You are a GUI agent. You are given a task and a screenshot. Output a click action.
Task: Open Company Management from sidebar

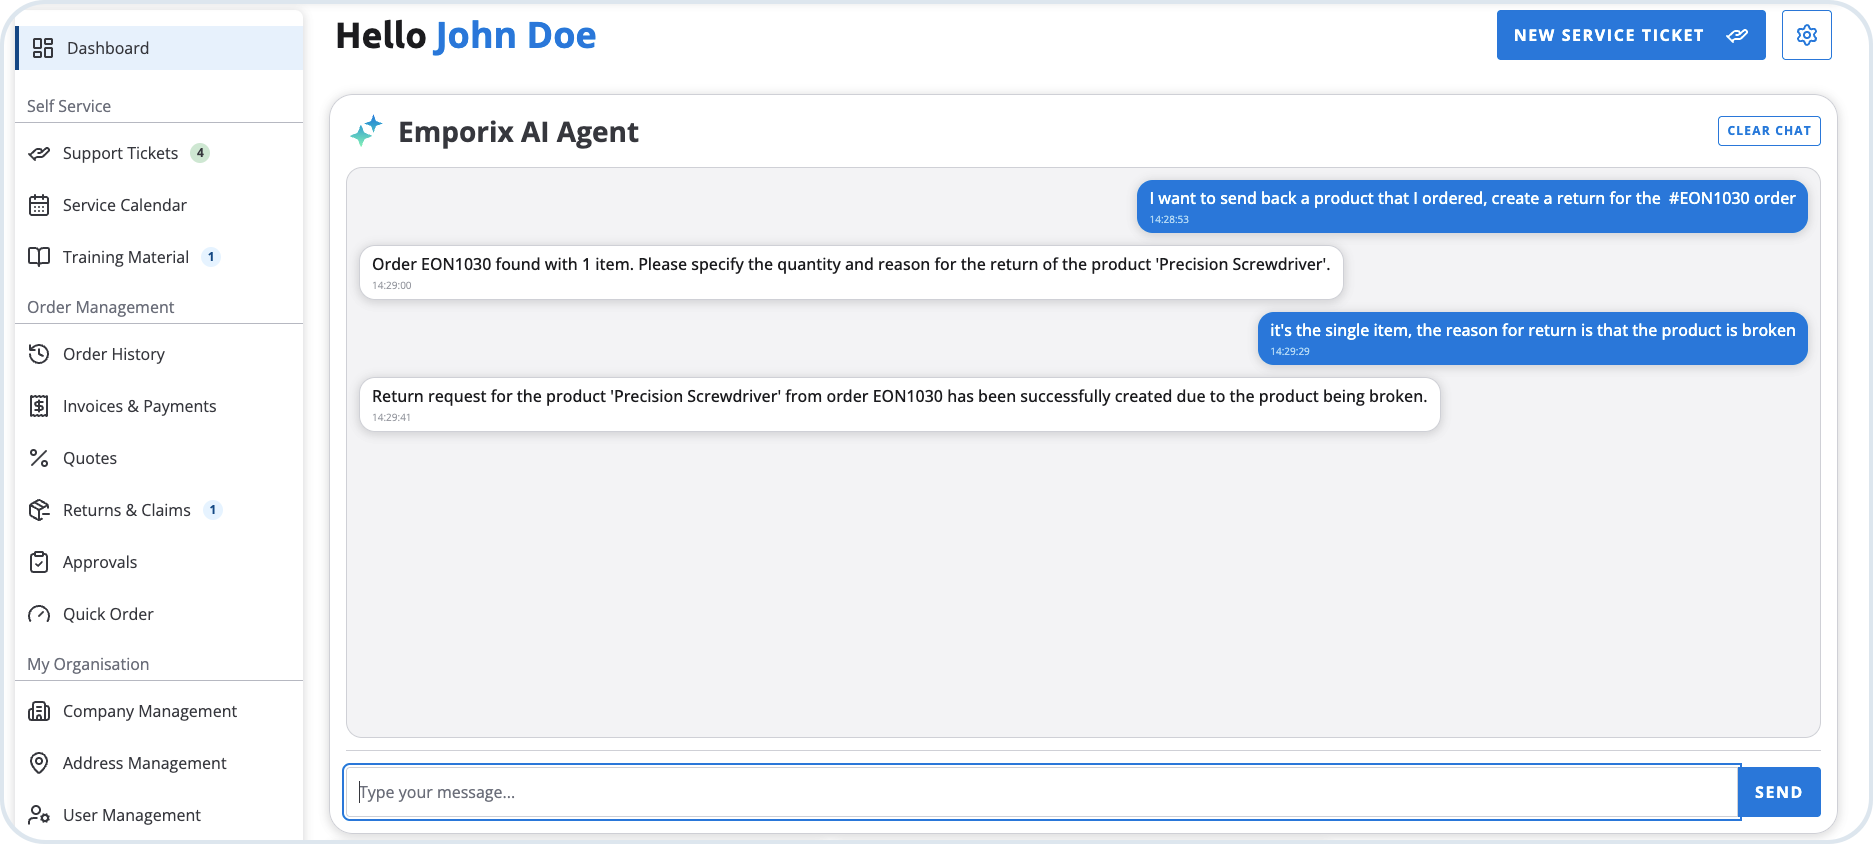(149, 711)
